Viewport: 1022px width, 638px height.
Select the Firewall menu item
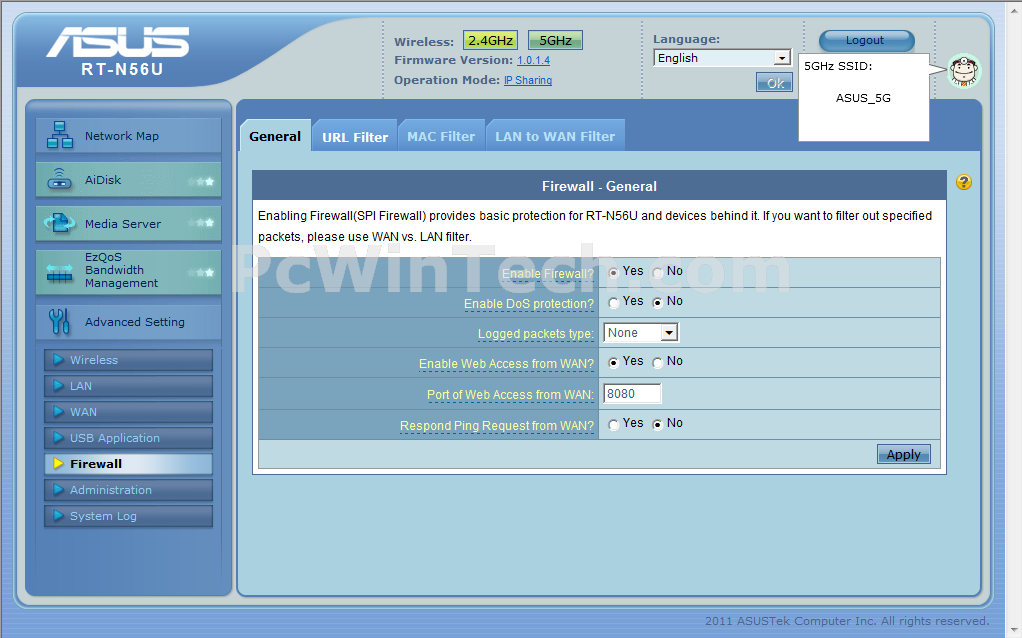pos(128,464)
